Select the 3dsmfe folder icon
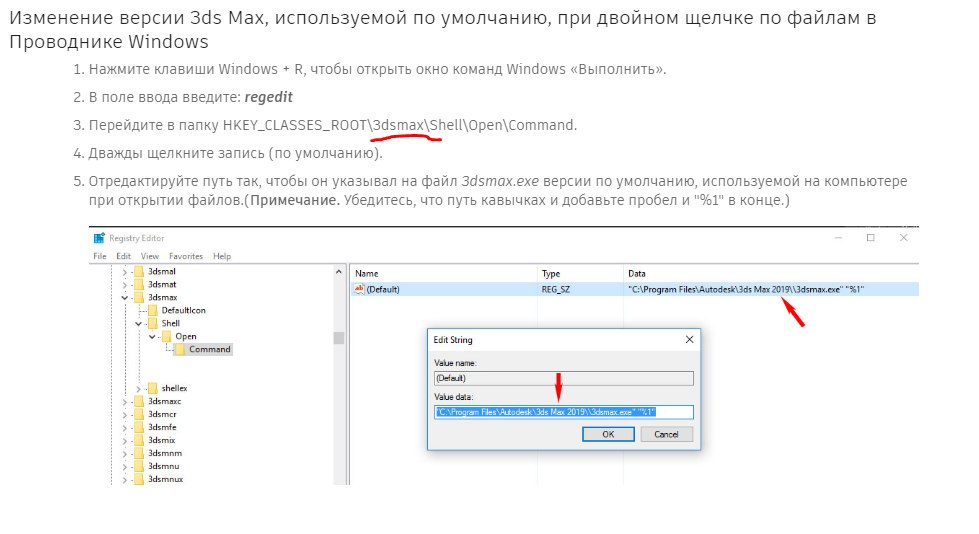 [x=139, y=427]
